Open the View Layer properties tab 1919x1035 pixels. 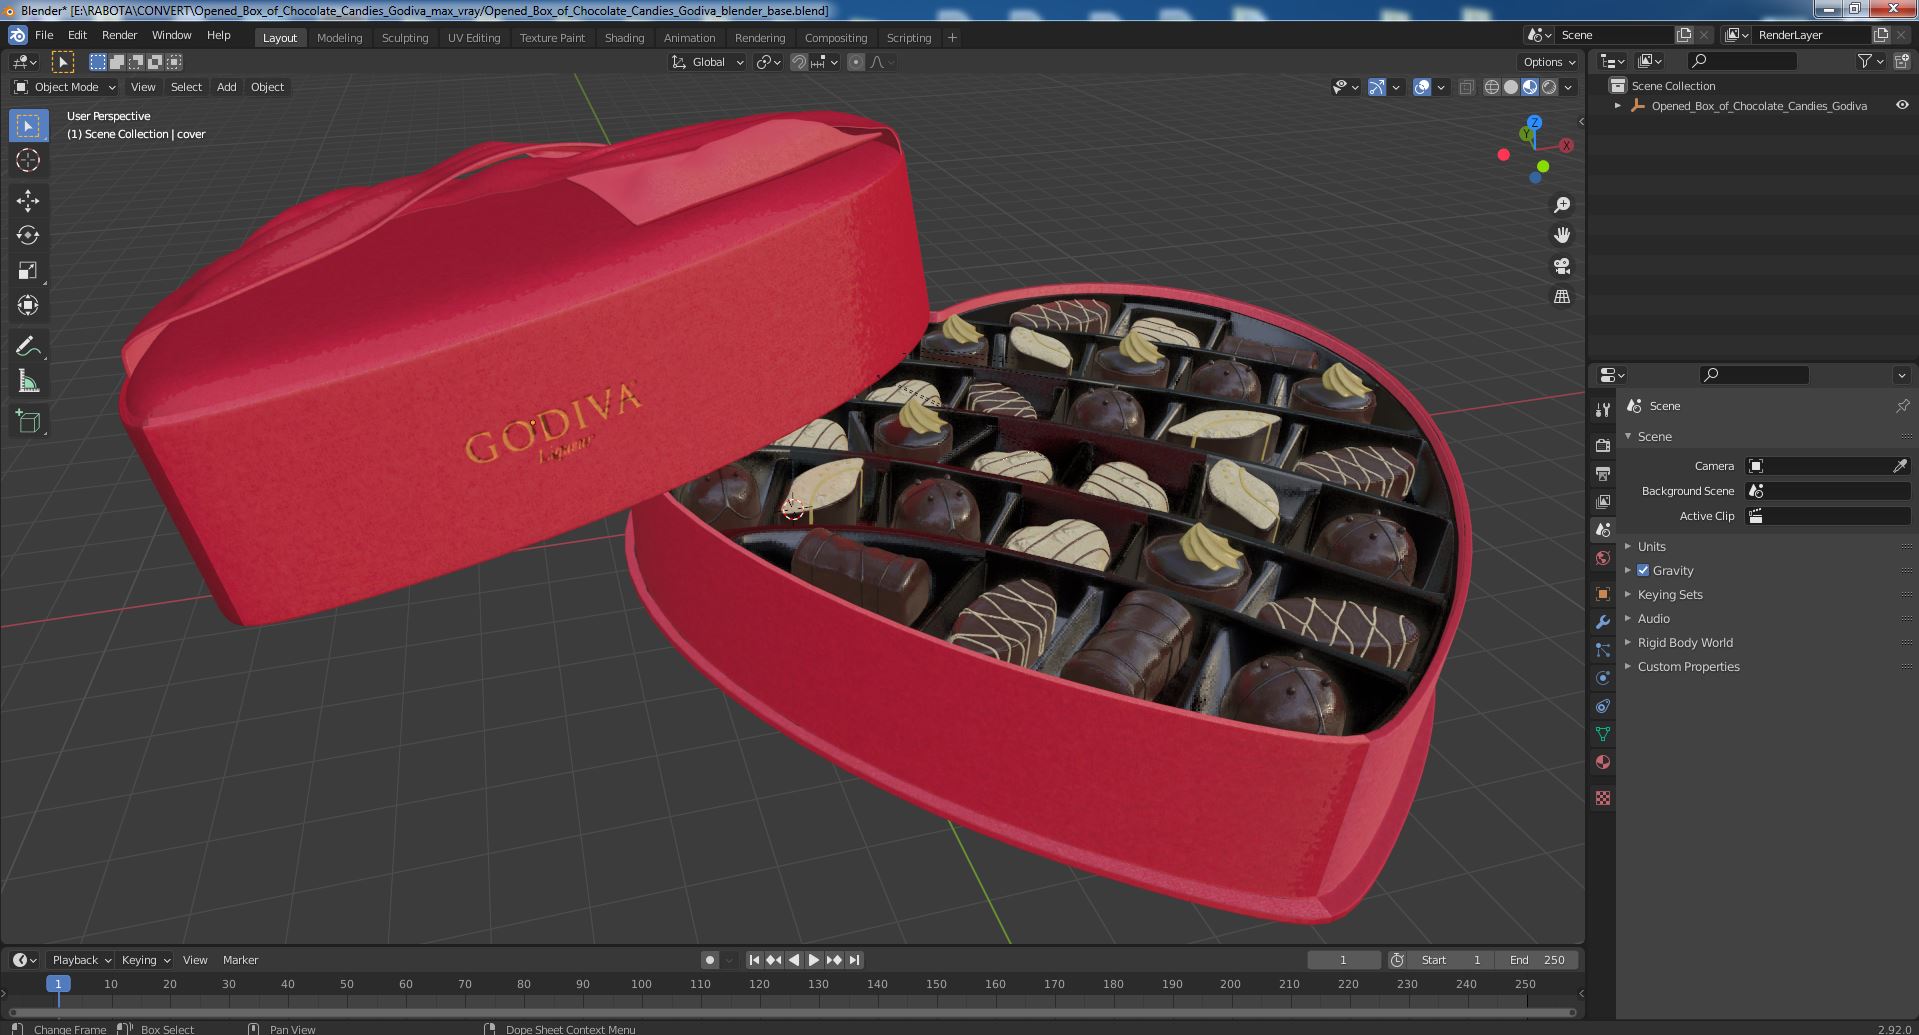click(x=1603, y=501)
